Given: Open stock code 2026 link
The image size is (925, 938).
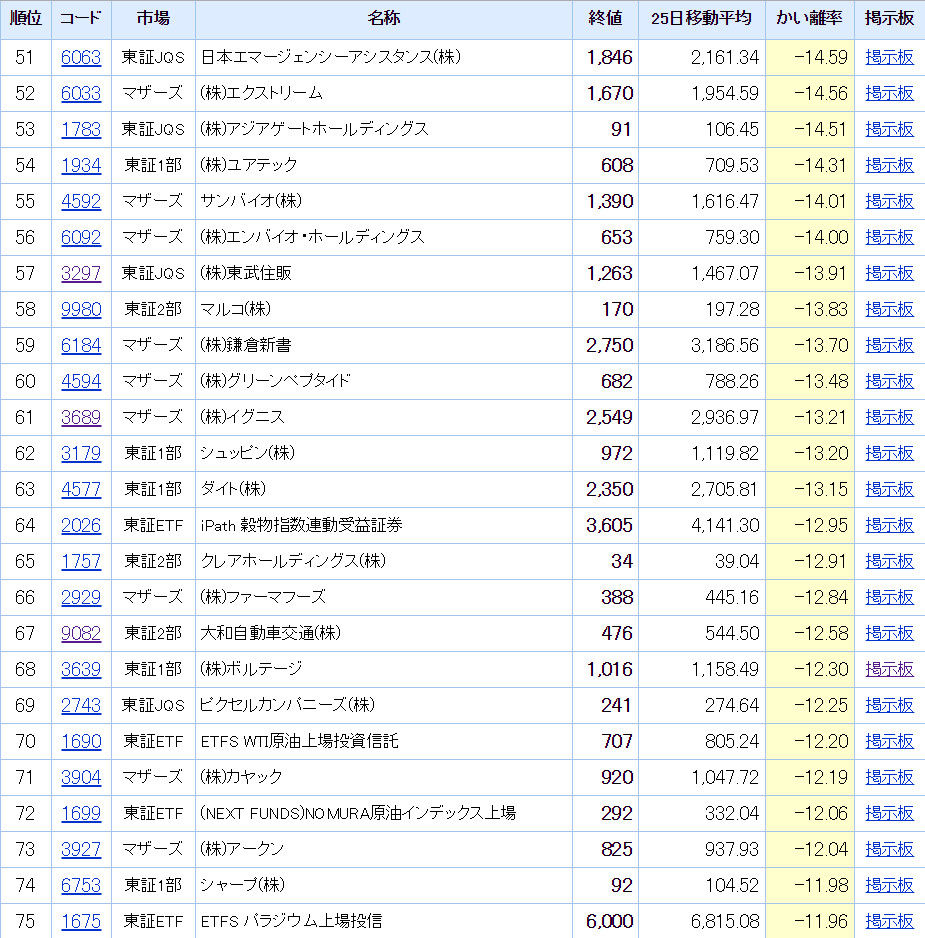Looking at the screenshot, I should pyautogui.click(x=81, y=525).
